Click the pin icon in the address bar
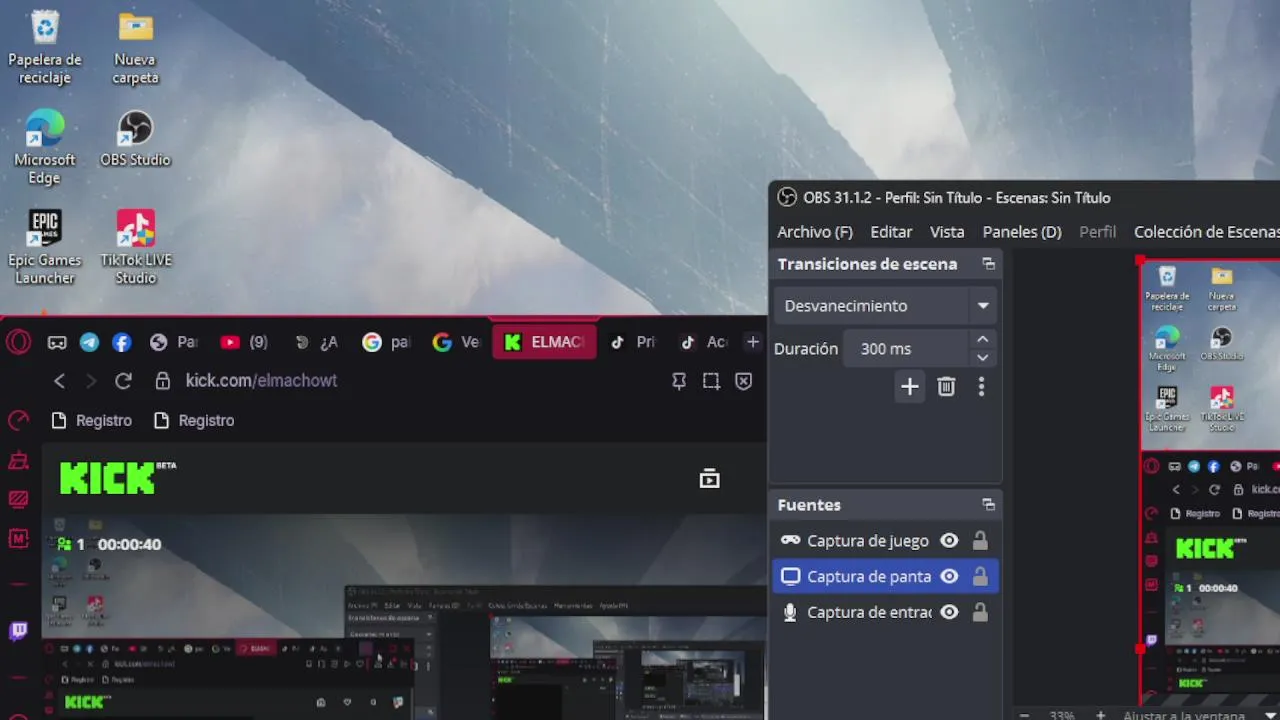The image size is (1280, 720). (x=679, y=381)
